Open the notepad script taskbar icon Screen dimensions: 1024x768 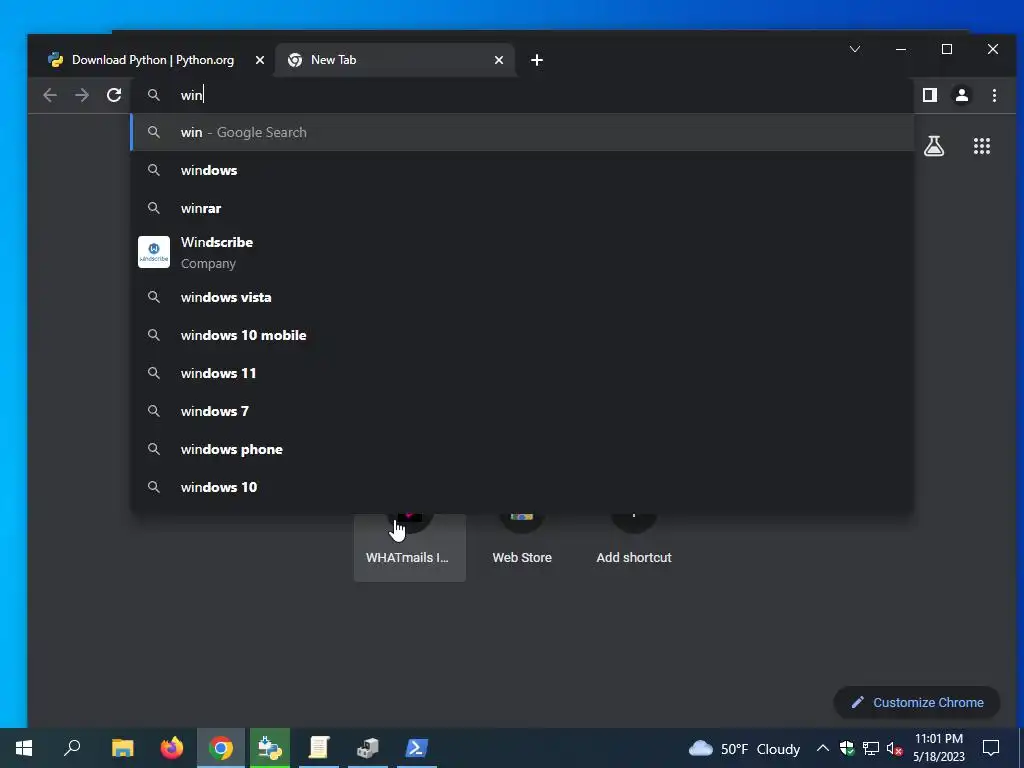pos(319,748)
